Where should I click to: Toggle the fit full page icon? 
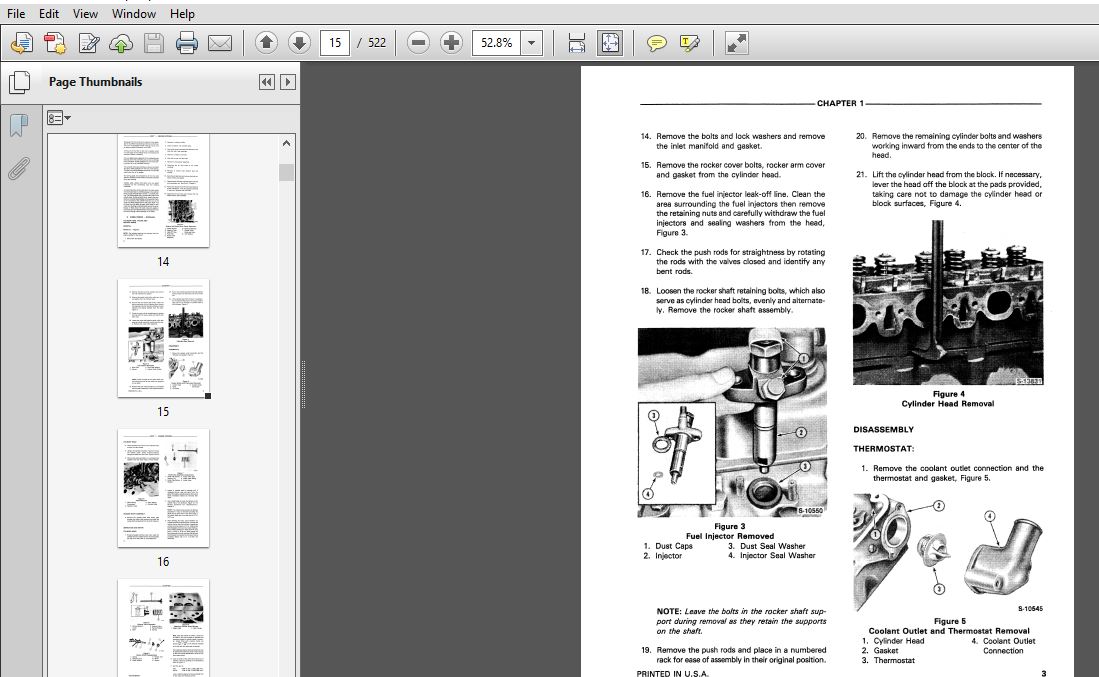(610, 43)
